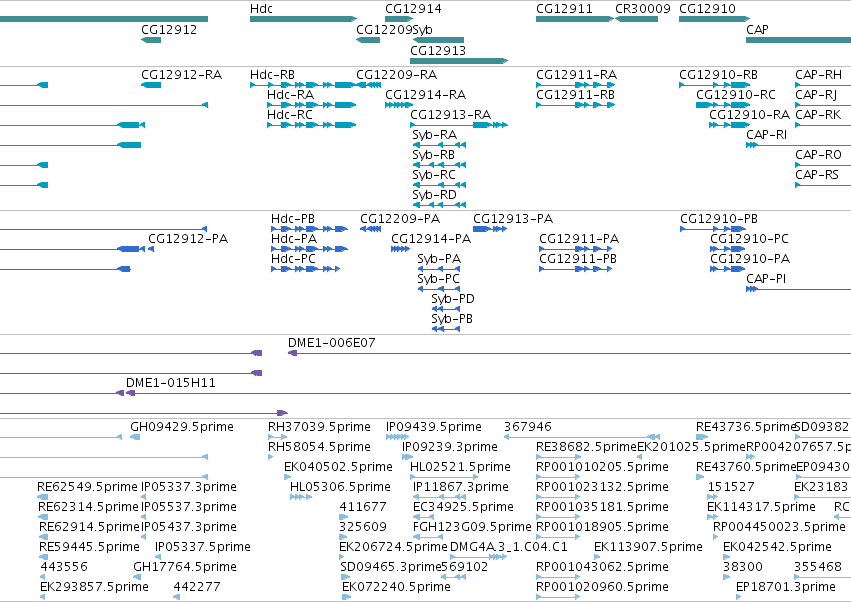Select the Syb-PB protein label

tap(452, 319)
